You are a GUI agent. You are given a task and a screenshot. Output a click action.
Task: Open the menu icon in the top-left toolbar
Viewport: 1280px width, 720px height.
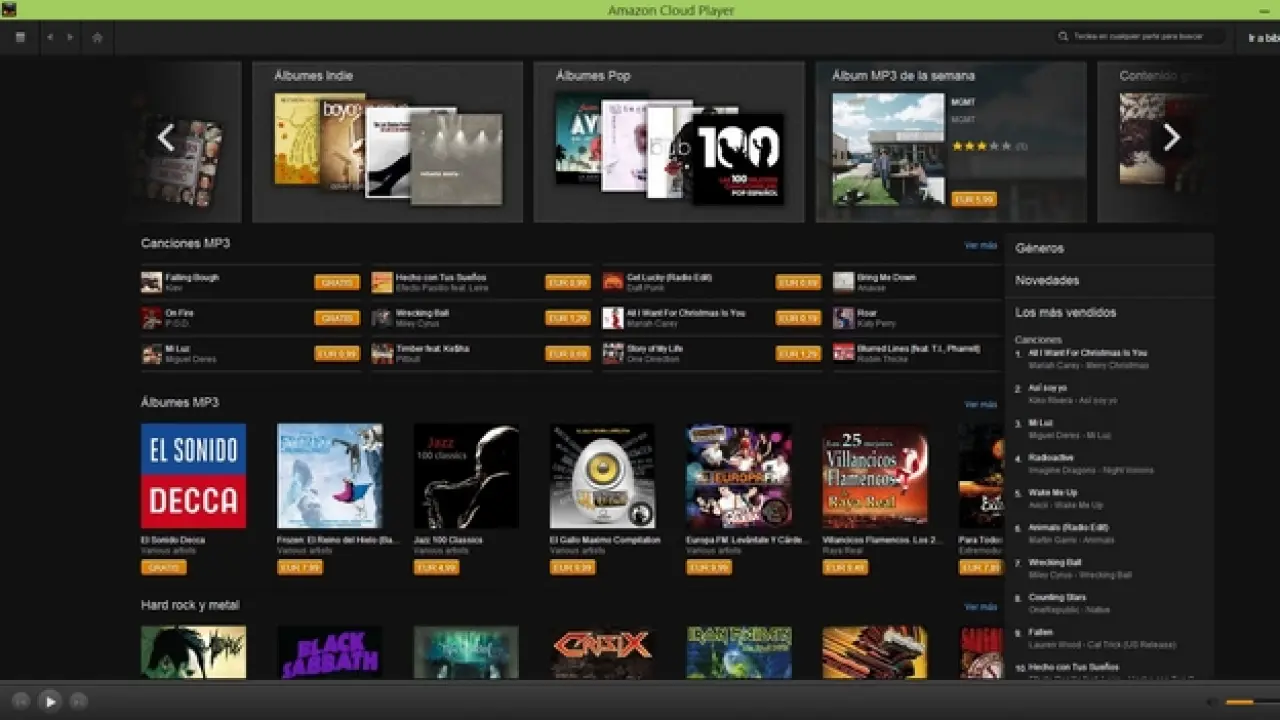tap(19, 37)
